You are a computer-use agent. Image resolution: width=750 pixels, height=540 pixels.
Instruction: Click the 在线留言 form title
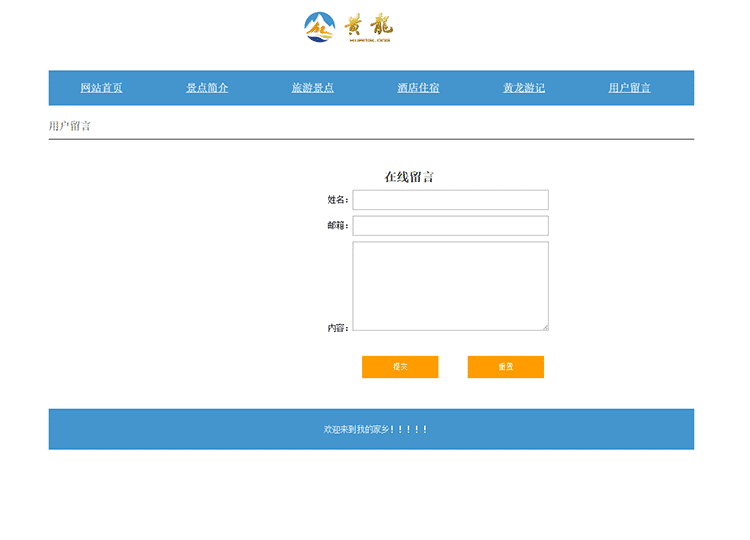point(409,177)
